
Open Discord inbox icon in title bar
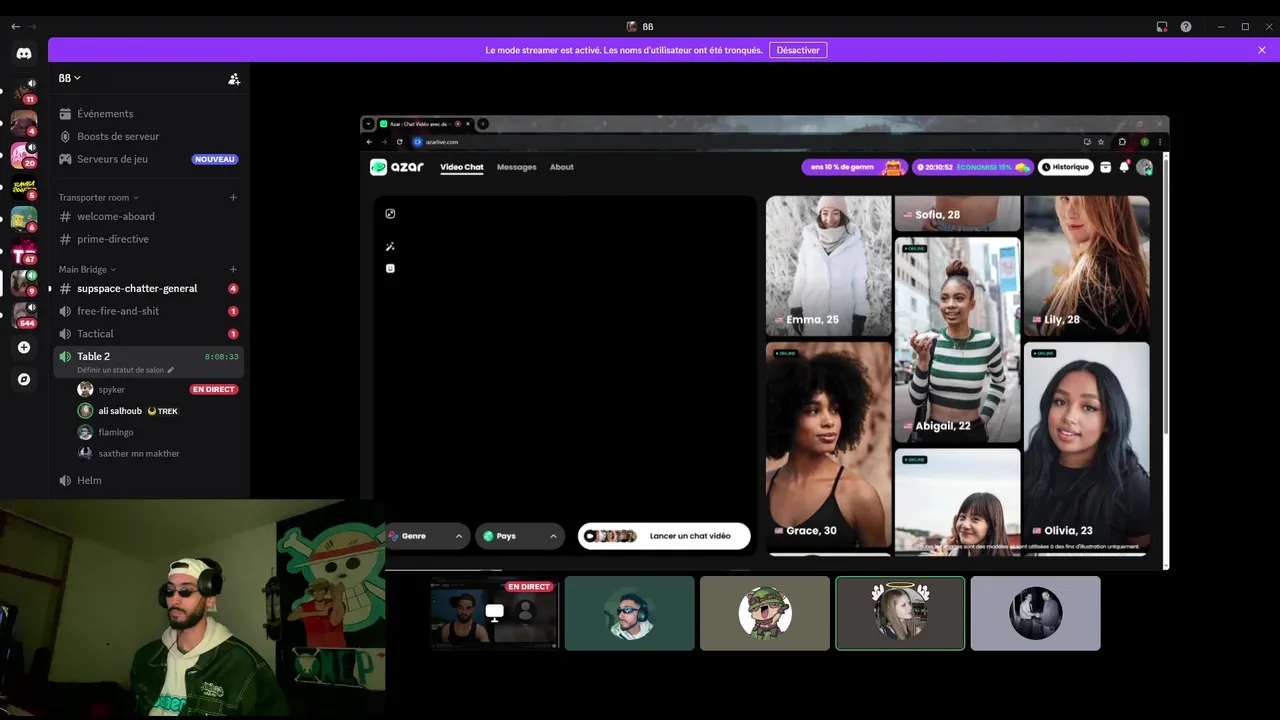point(1162,27)
